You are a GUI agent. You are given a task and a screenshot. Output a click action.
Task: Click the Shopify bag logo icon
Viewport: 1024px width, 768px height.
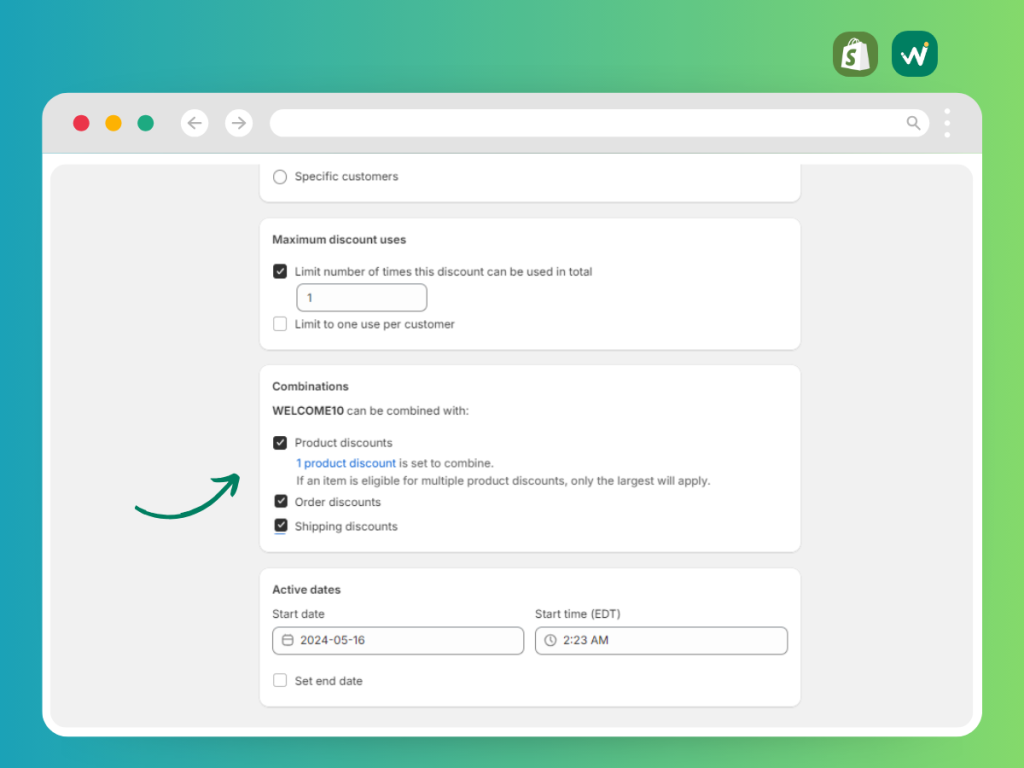pyautogui.click(x=855, y=54)
